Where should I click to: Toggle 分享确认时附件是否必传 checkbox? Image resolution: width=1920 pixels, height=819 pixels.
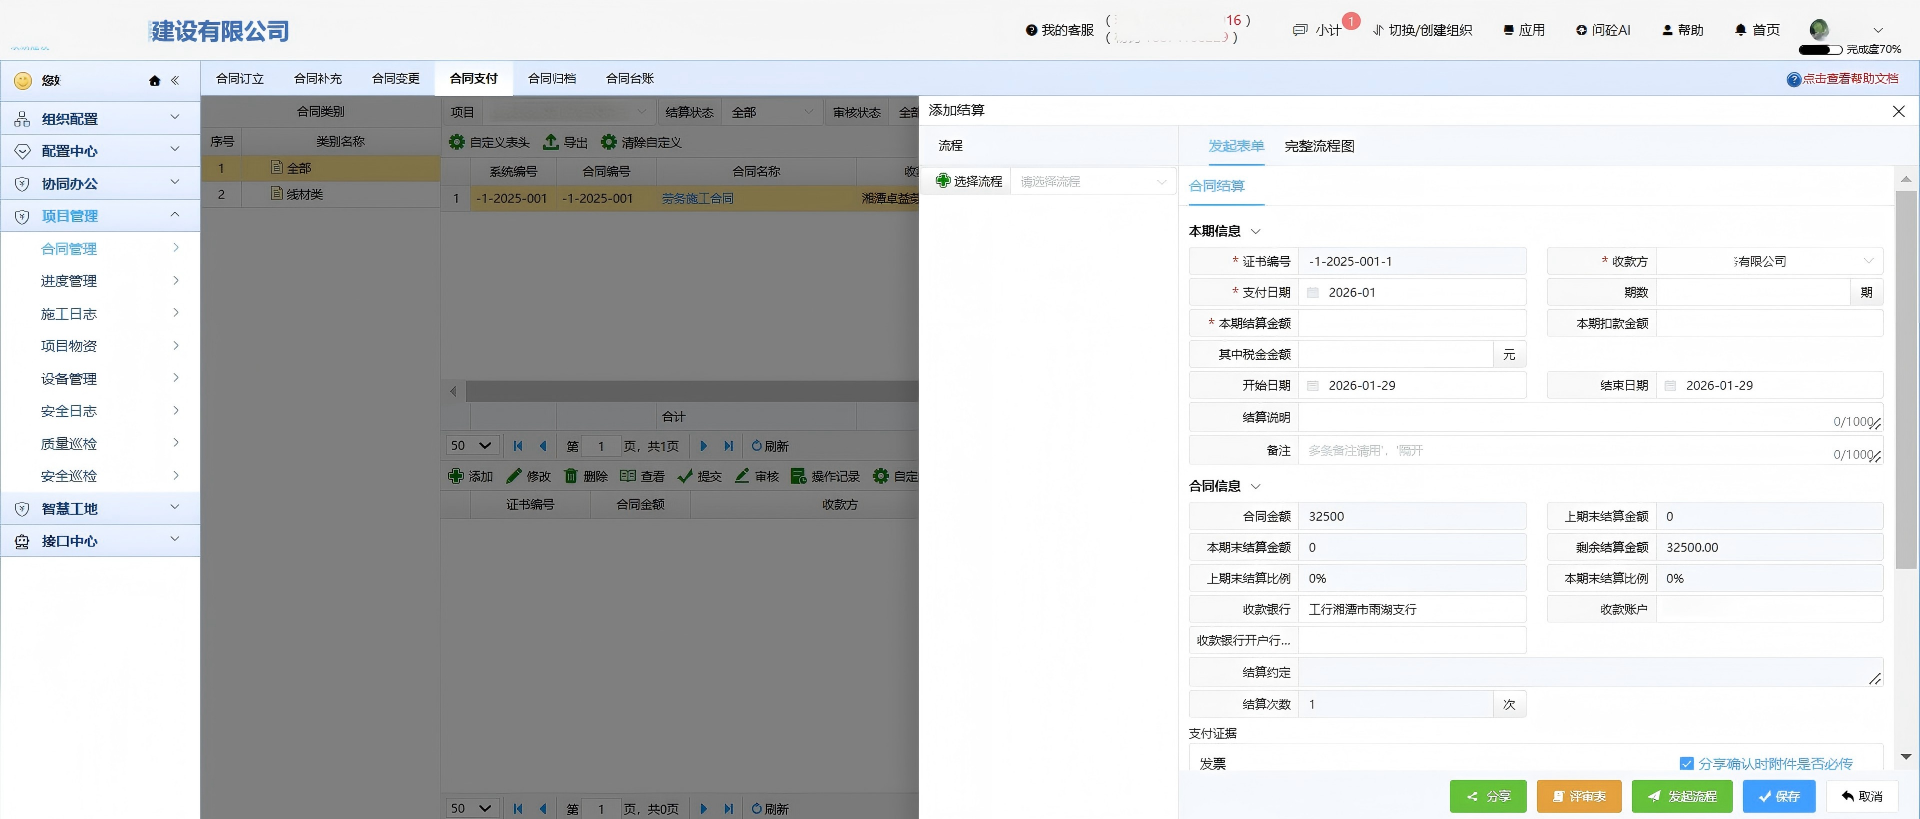click(1686, 763)
